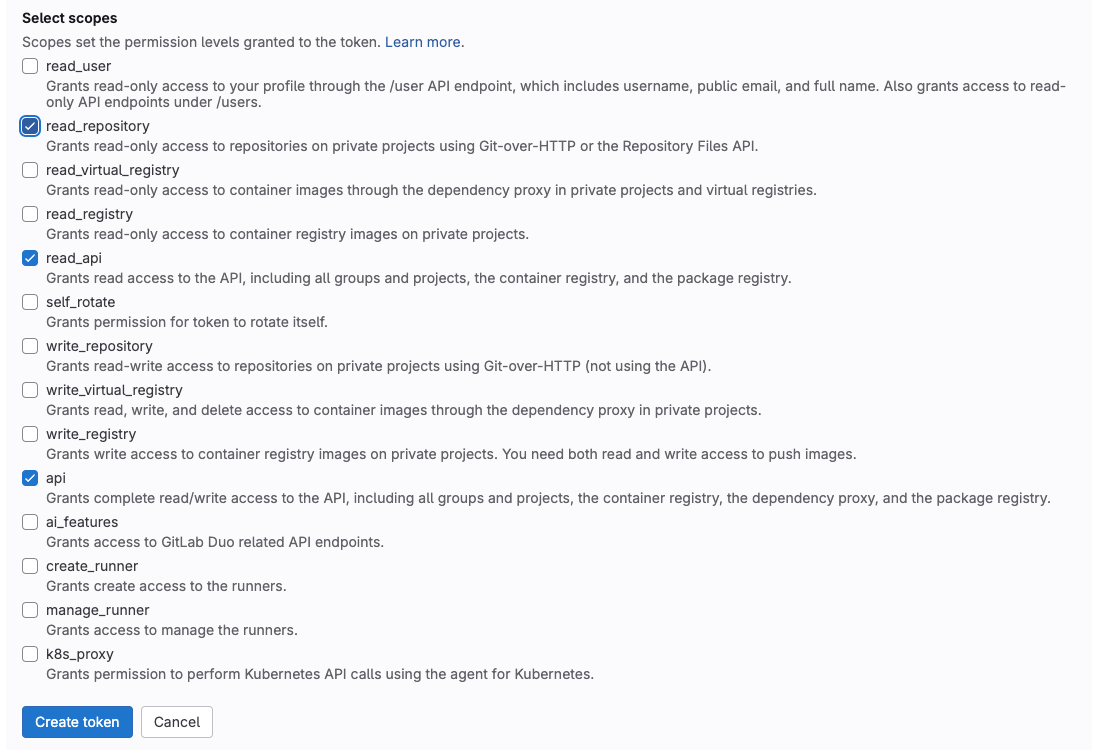Image resolution: width=1093 pixels, height=750 pixels.
Task: Click the Create token button
Action: (77, 722)
